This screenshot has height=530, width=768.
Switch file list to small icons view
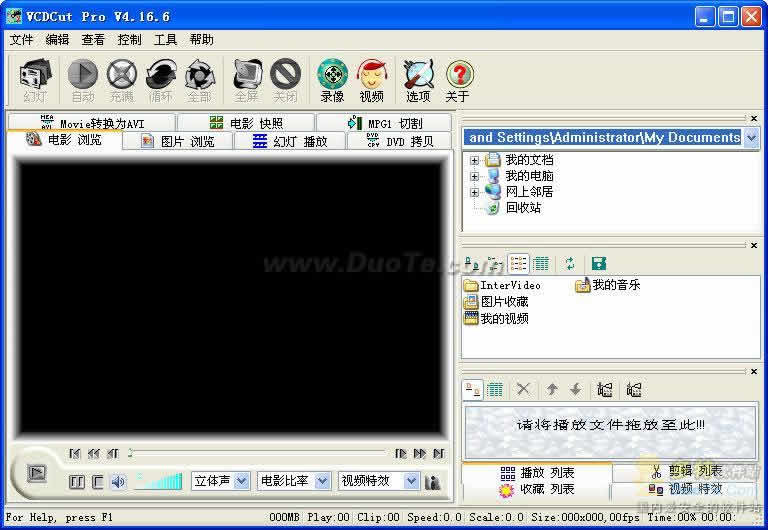coord(495,264)
